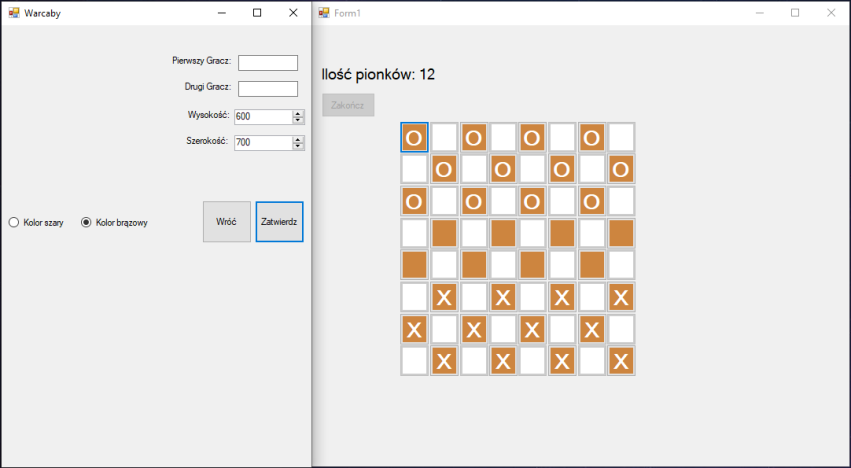Pick the X piece in bottom row's second column
The height and width of the screenshot is (468, 851).
[444, 361]
